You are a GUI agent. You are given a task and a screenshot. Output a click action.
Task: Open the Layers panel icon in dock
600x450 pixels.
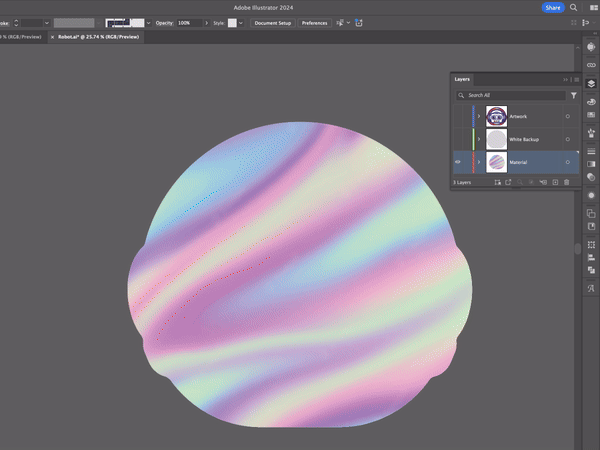591,83
